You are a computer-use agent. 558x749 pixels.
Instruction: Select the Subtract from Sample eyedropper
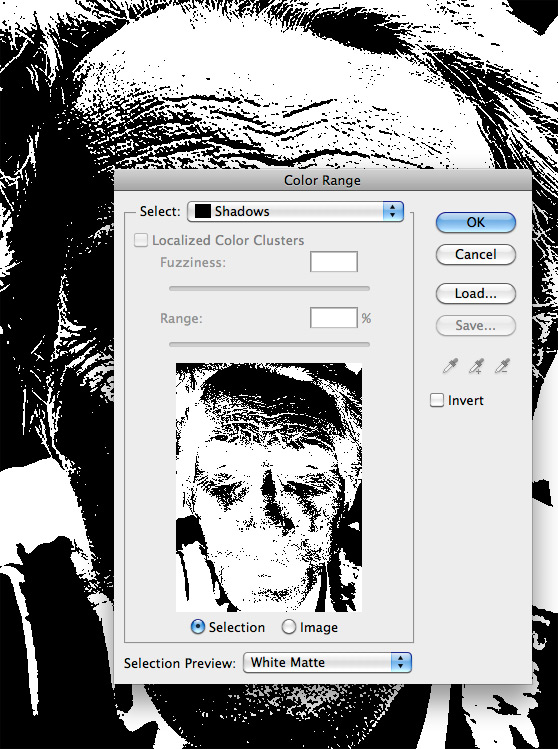click(502, 366)
